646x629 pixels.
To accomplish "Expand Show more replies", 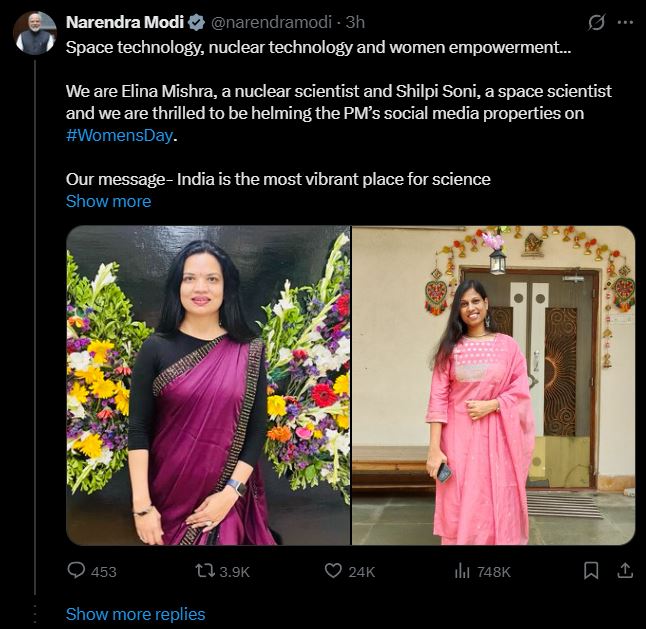I will (135, 614).
